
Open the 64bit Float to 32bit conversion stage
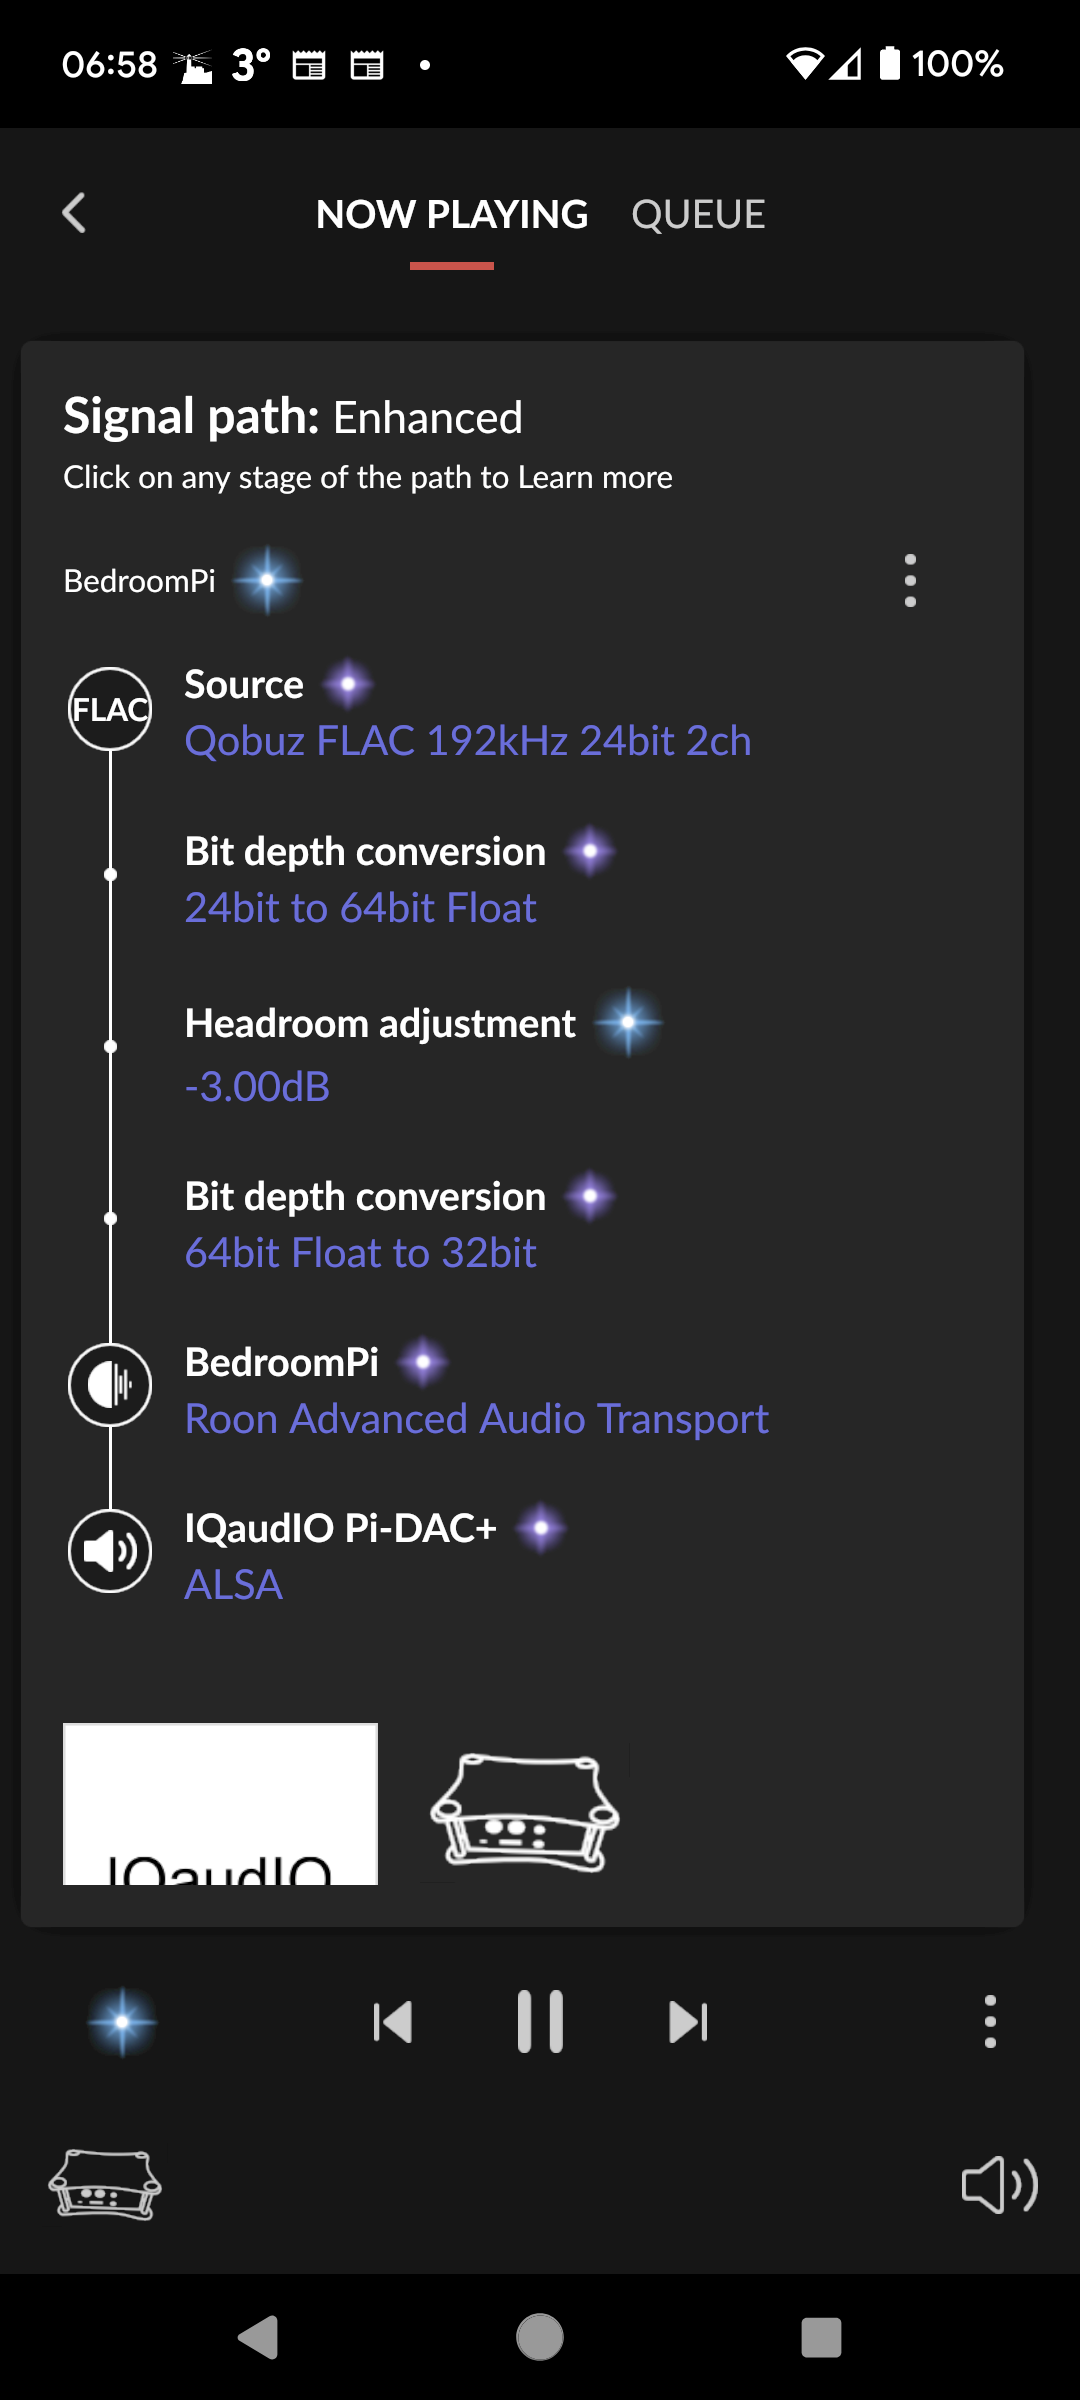[x=361, y=1253]
